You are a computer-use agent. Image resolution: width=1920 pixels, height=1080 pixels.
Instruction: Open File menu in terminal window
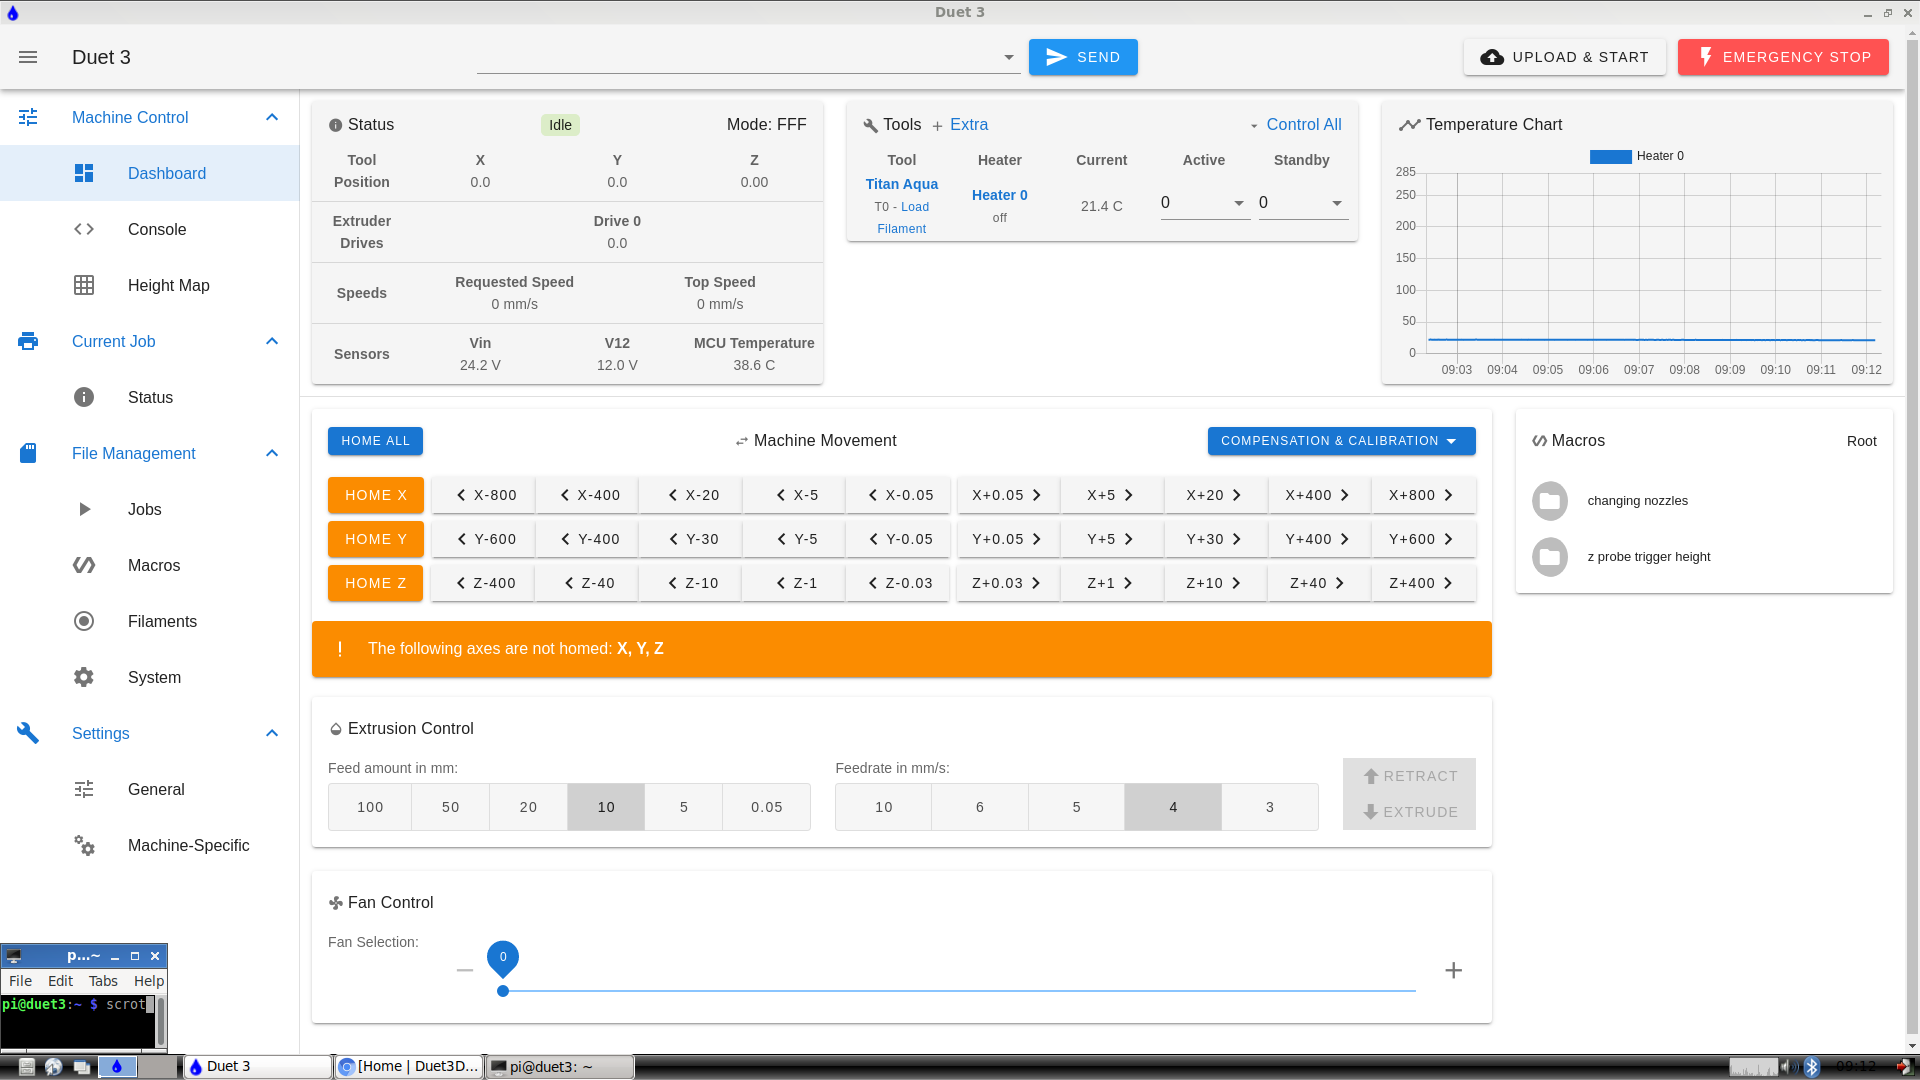[x=20, y=981]
